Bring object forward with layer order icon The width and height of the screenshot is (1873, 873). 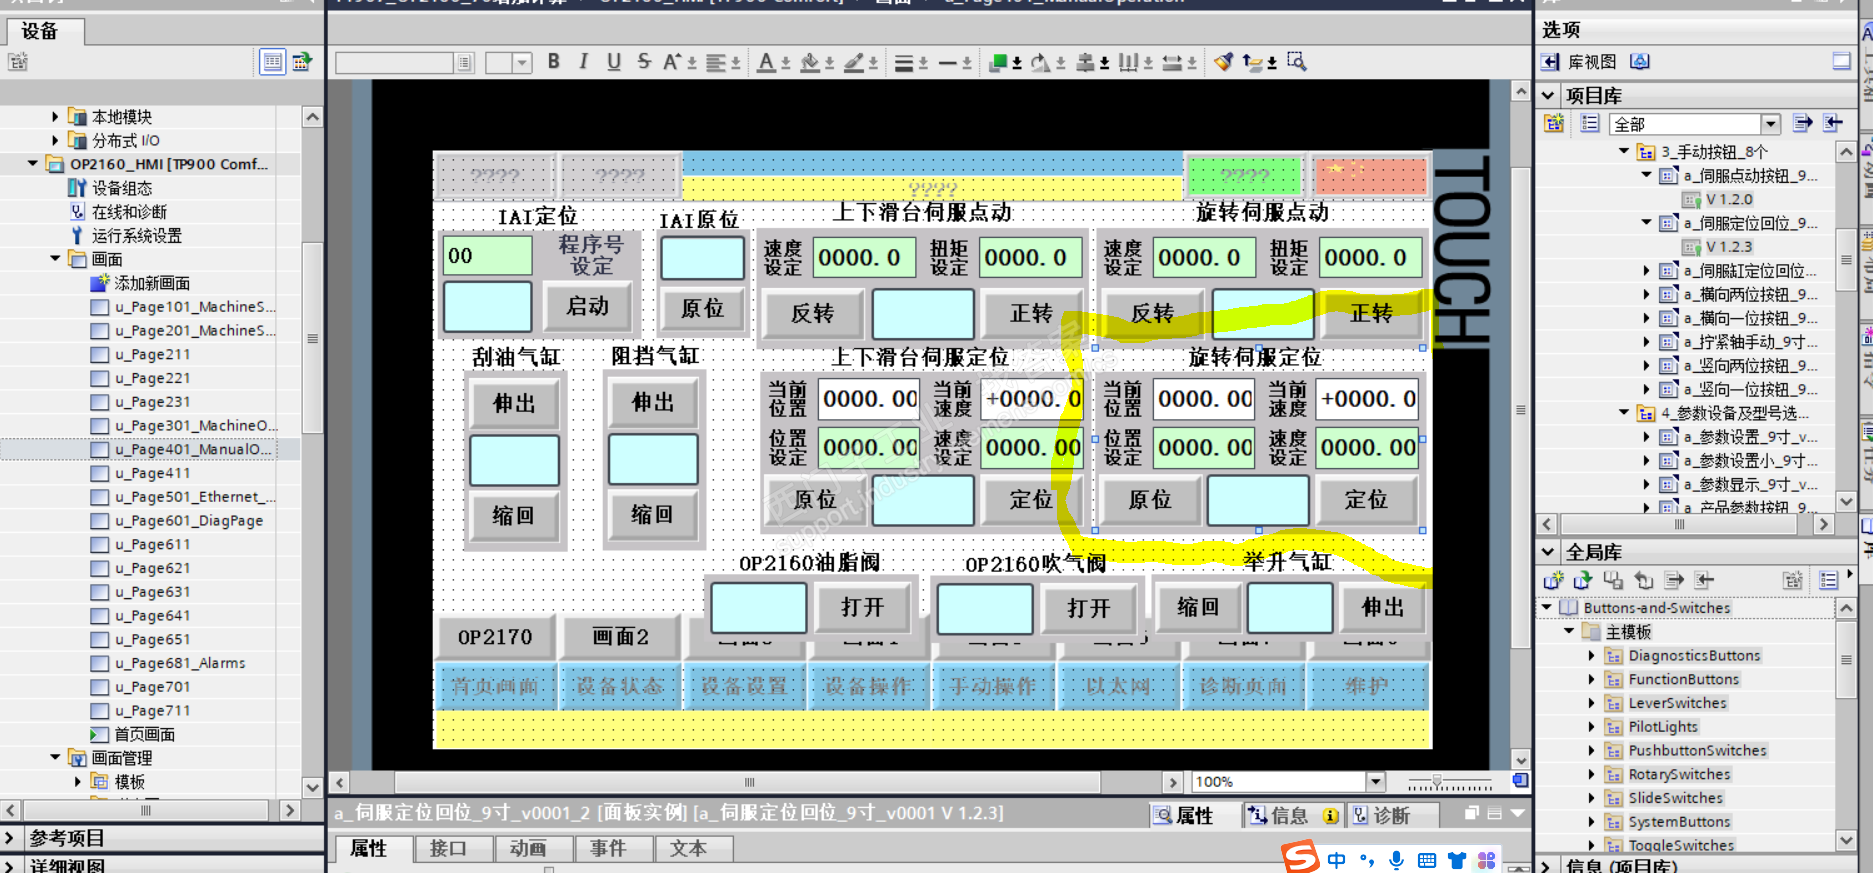1004,62
